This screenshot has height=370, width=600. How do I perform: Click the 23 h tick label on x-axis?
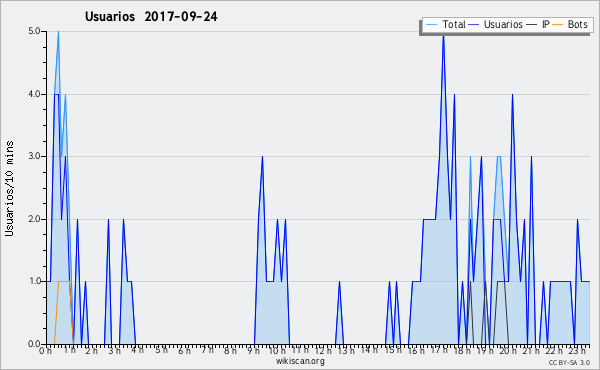pyautogui.click(x=578, y=350)
